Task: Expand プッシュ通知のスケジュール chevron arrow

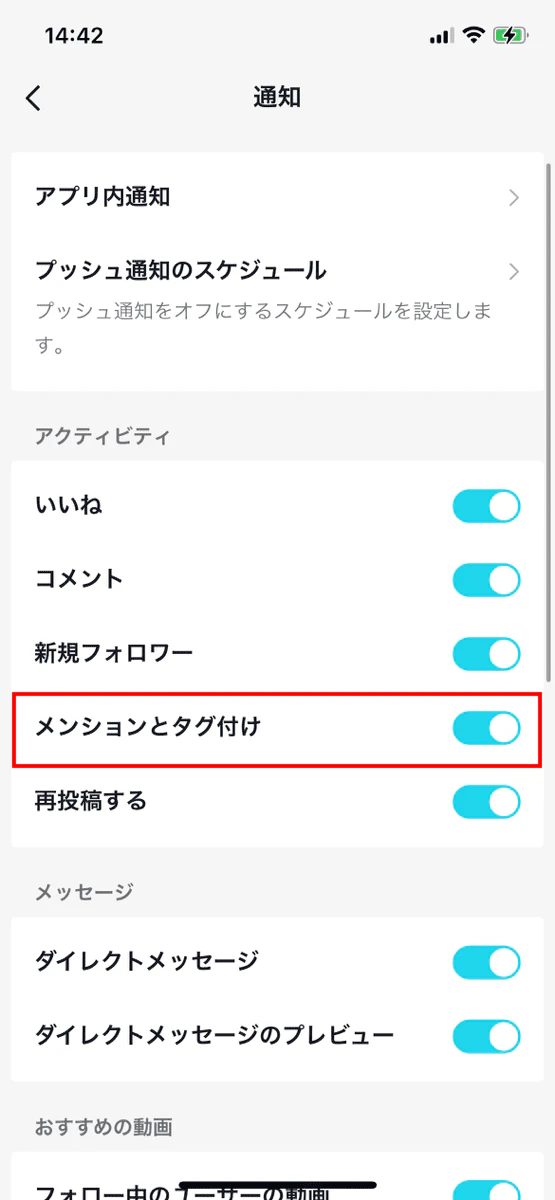Action: click(514, 271)
